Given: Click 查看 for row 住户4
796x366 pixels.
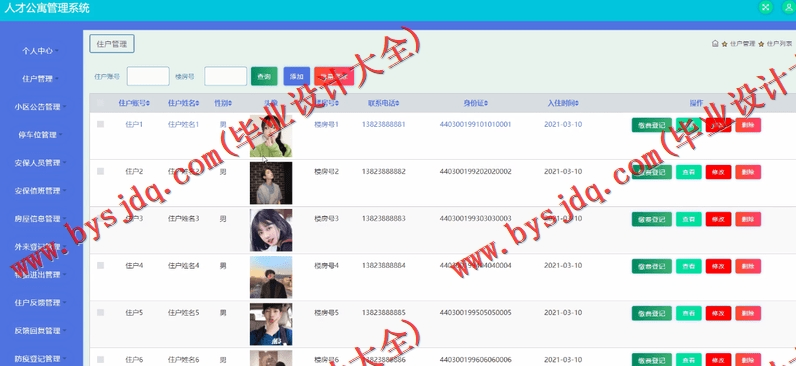Looking at the screenshot, I should 689,266.
